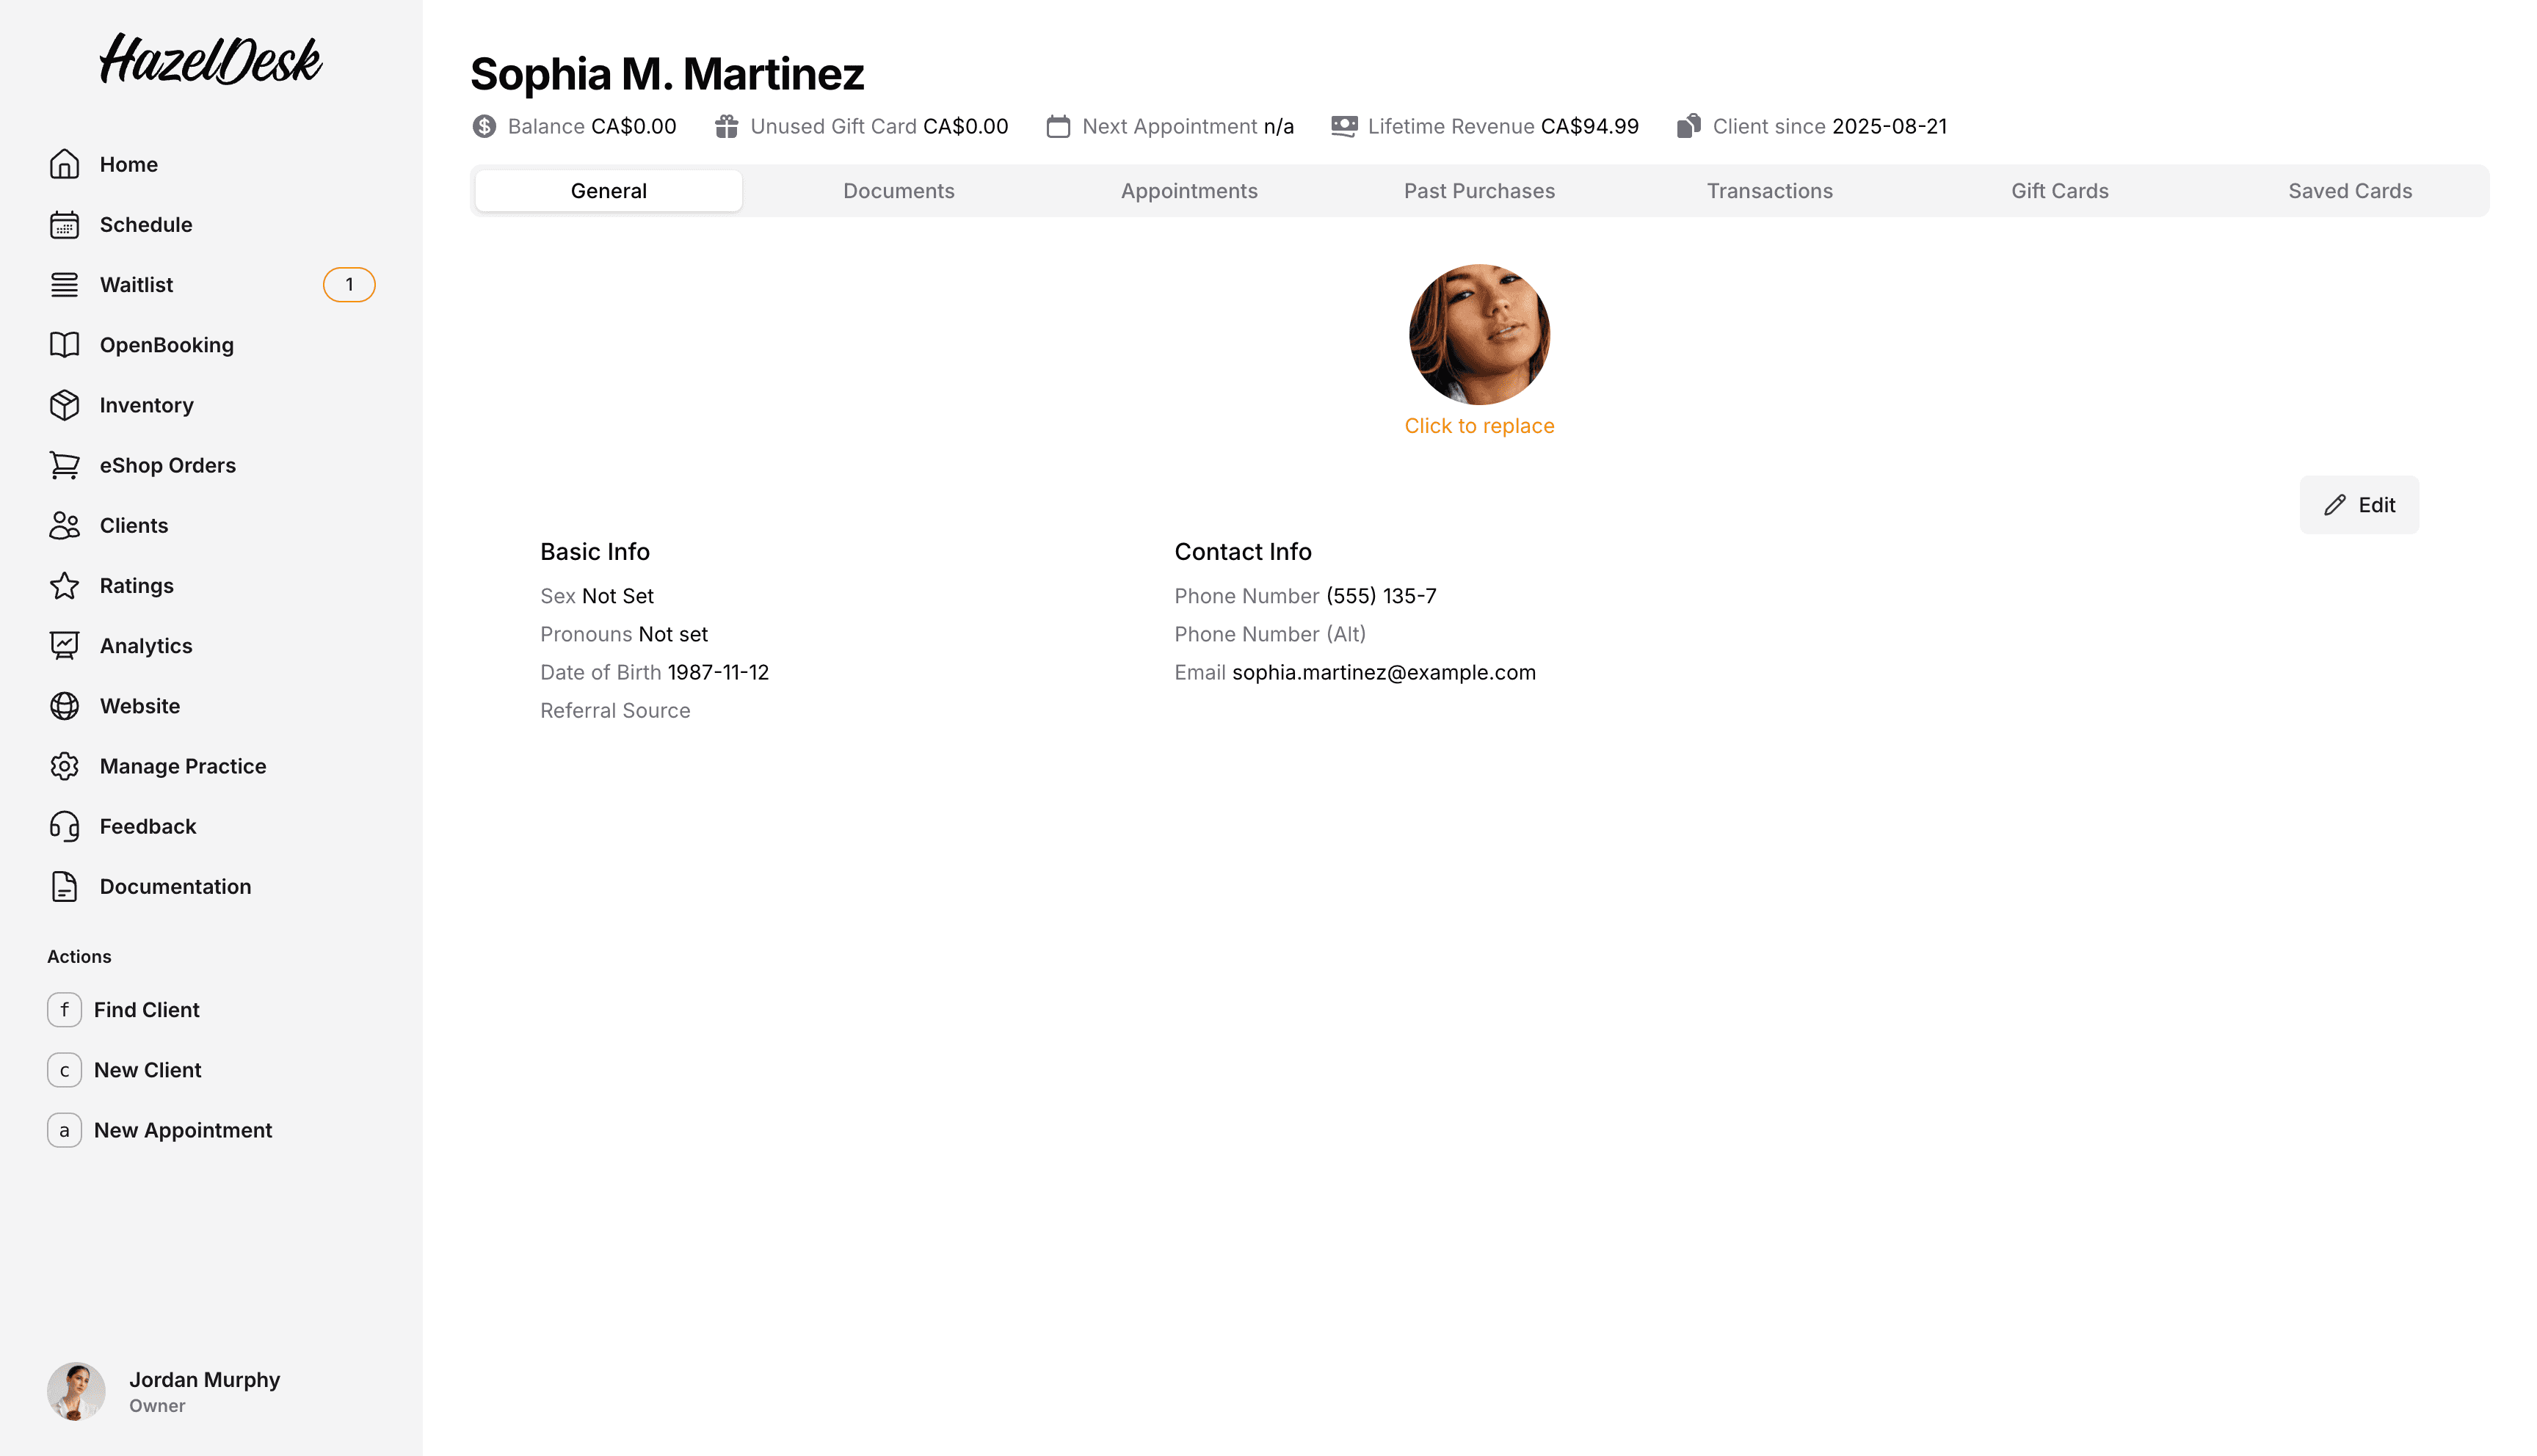Click the eShop Orders cart icon

coord(64,465)
